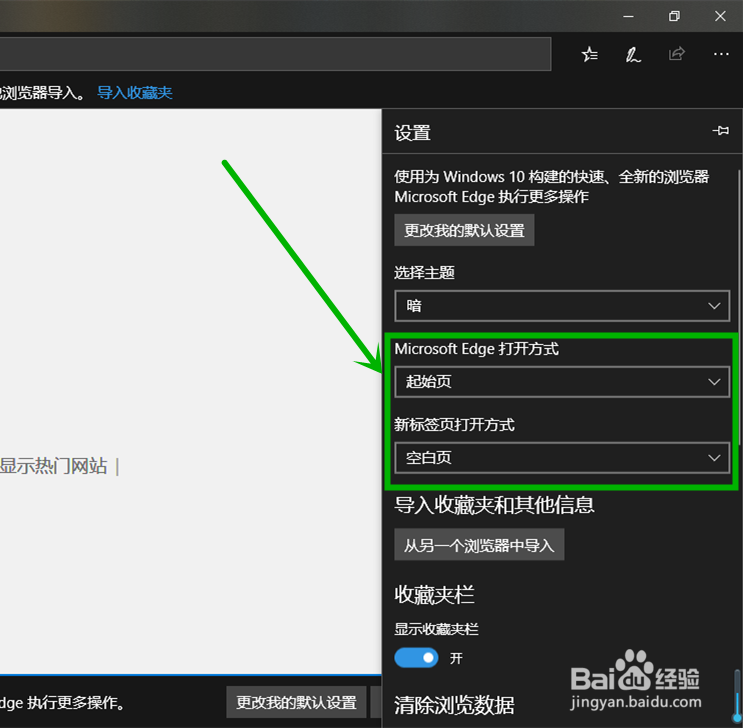
Task: Click the 导入收藏夹 link
Action: 135,92
